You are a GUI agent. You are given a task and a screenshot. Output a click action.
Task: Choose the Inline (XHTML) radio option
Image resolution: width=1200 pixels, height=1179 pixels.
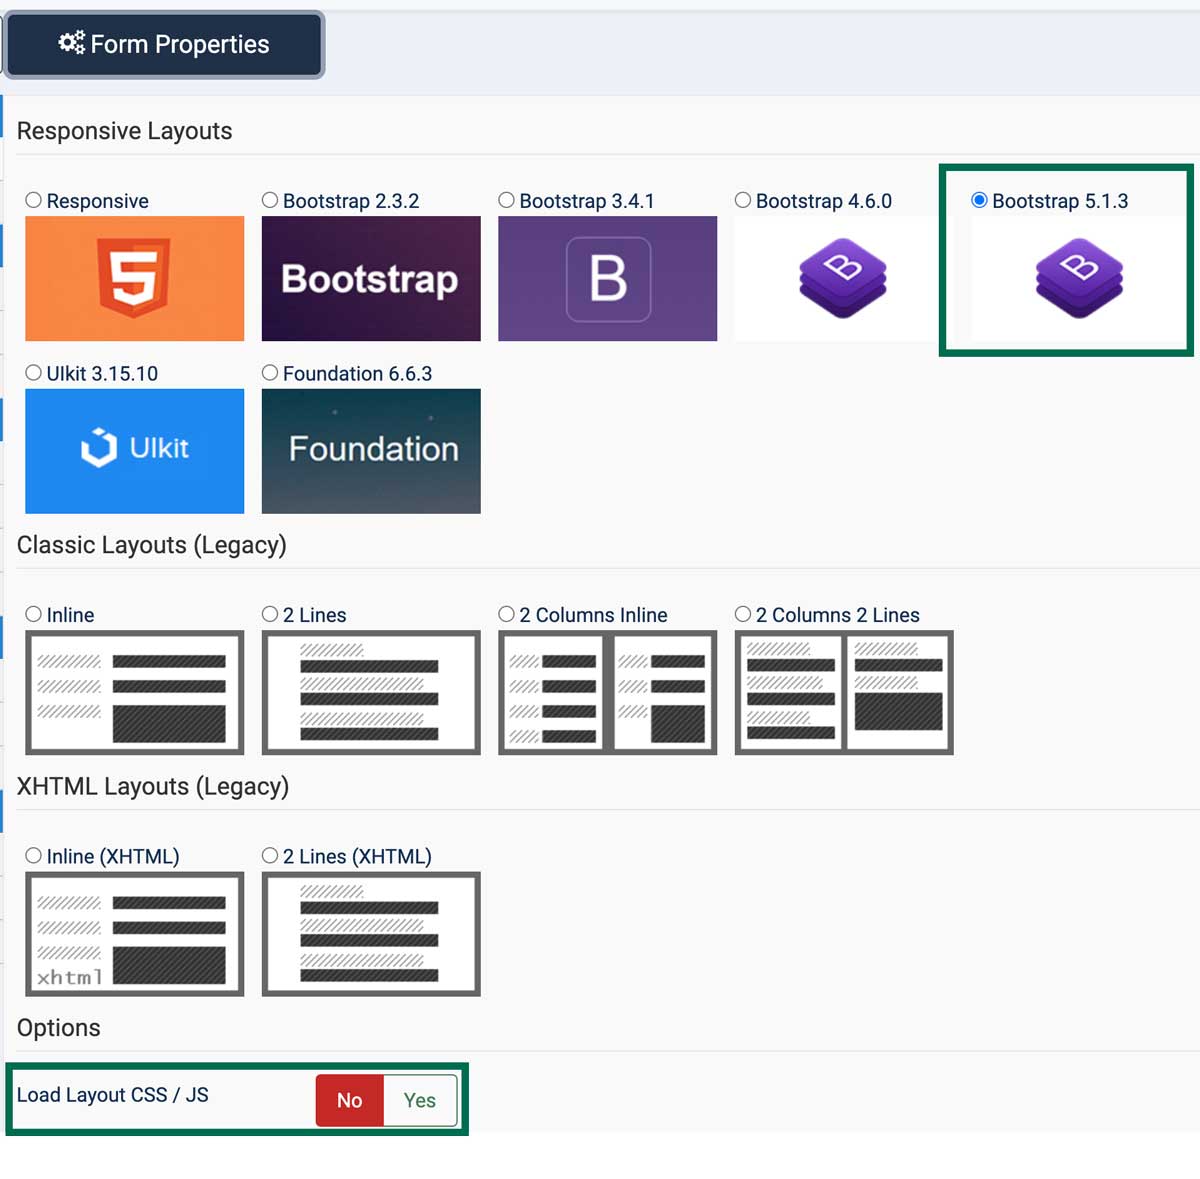(34, 856)
